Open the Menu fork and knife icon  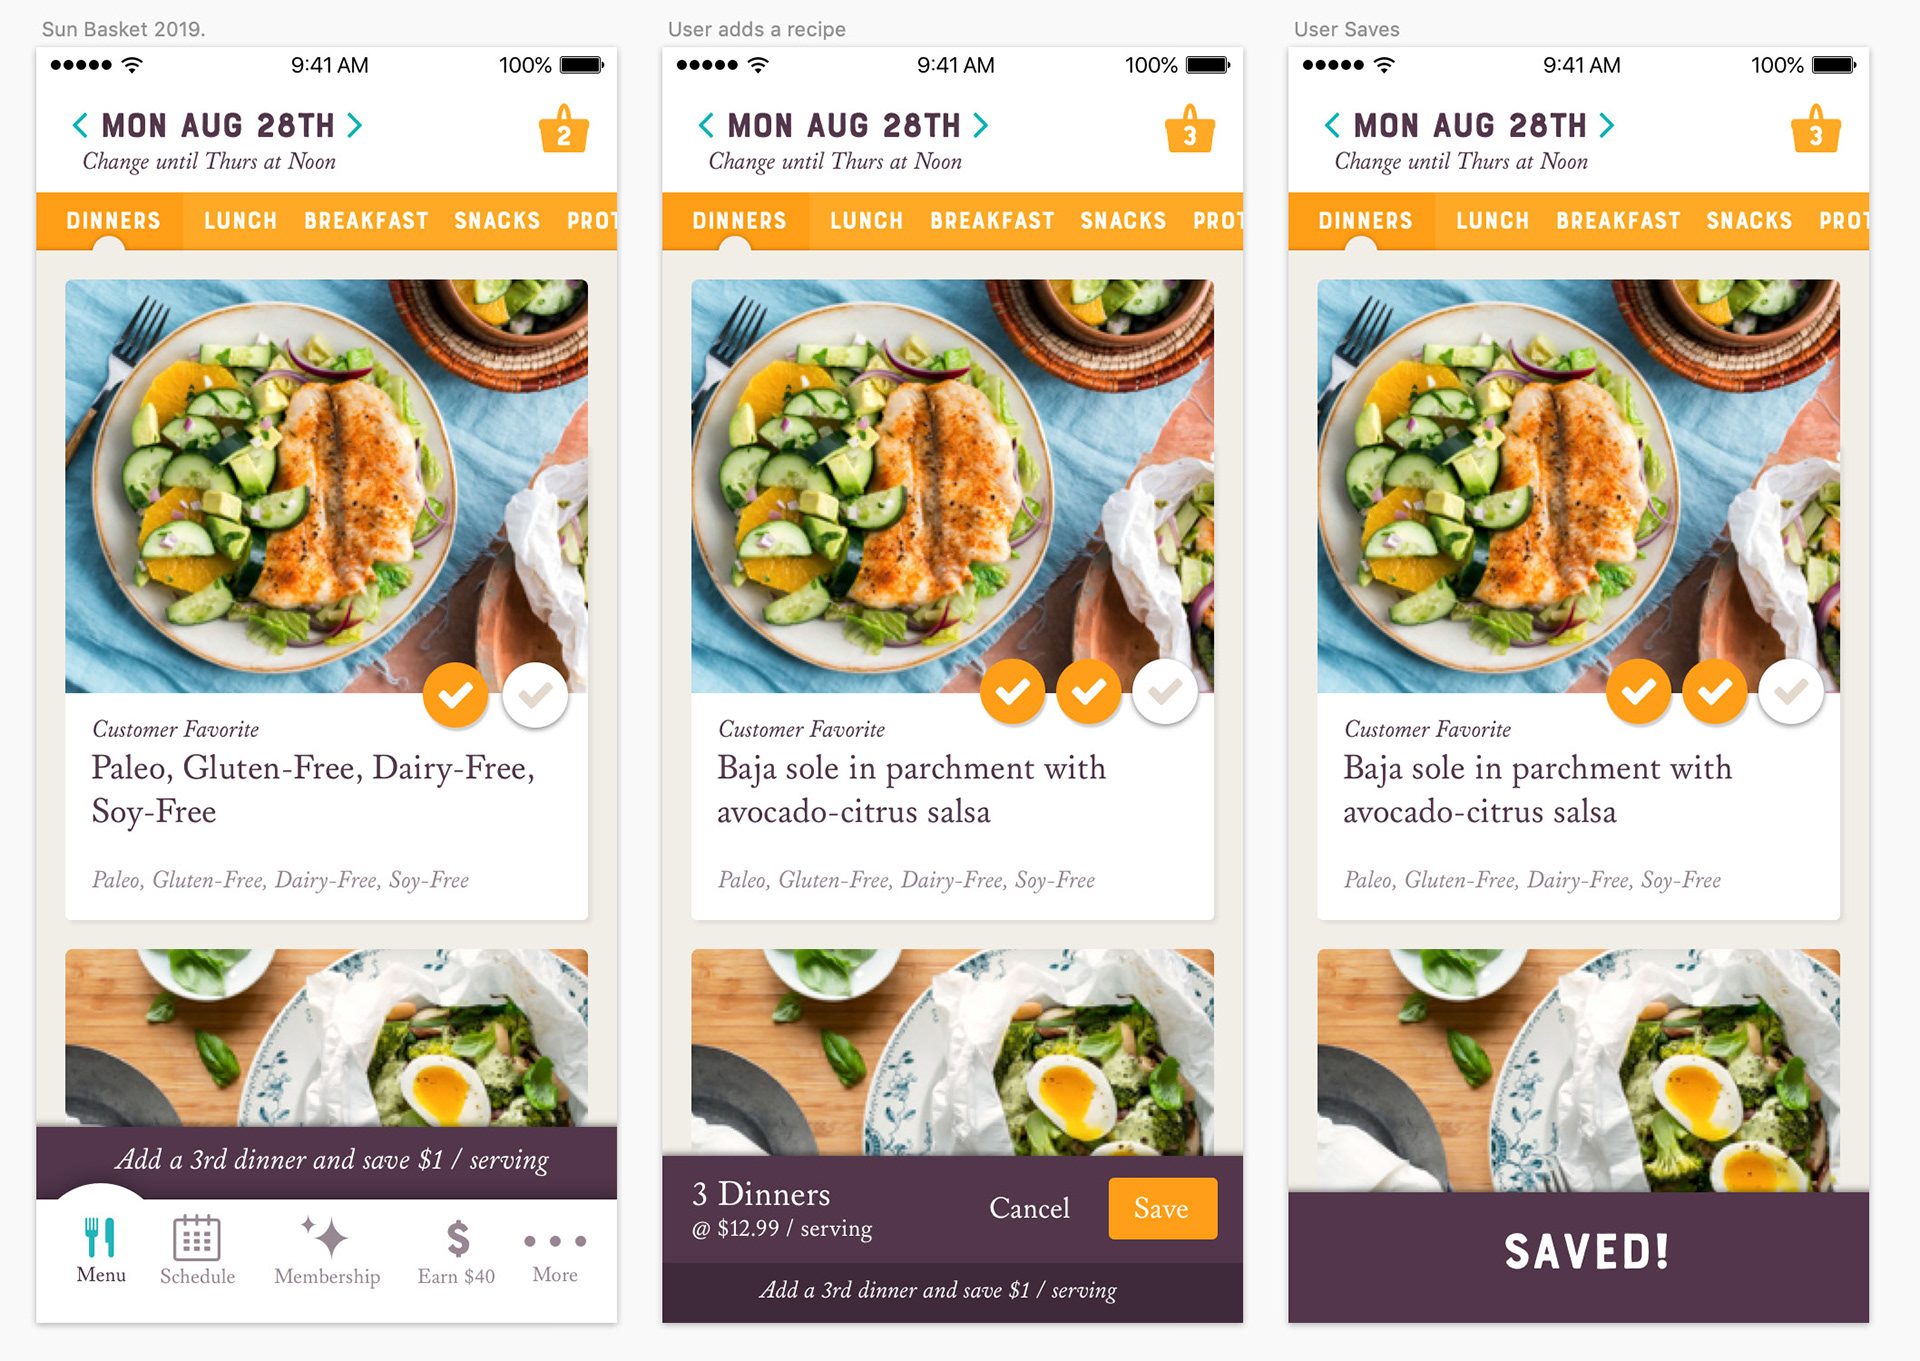[x=100, y=1237]
